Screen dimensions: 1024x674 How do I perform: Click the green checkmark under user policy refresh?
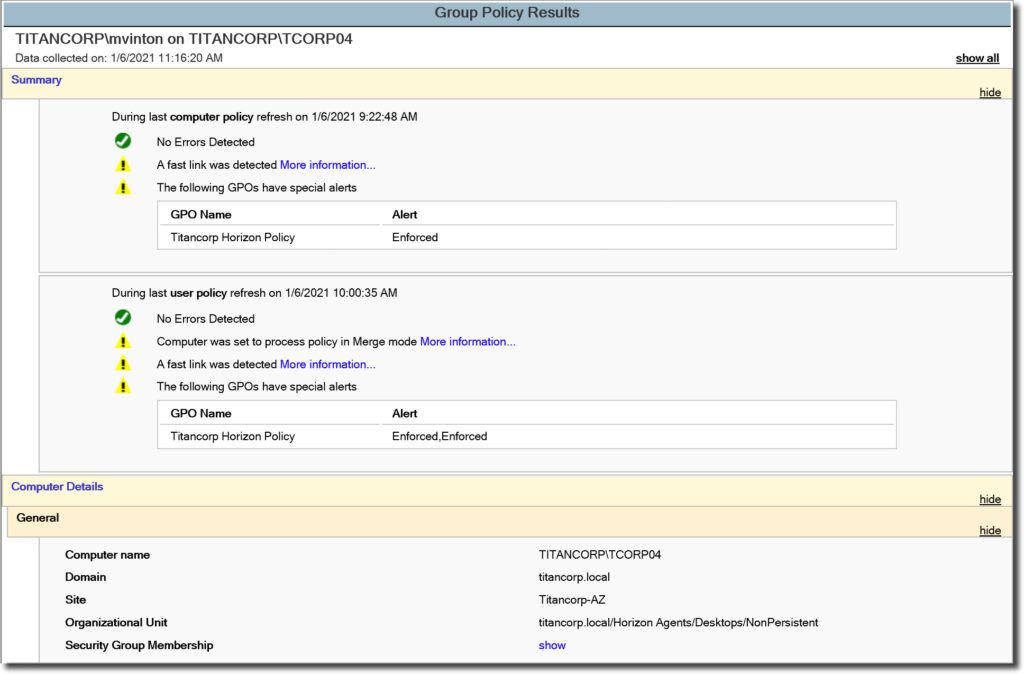point(122,317)
